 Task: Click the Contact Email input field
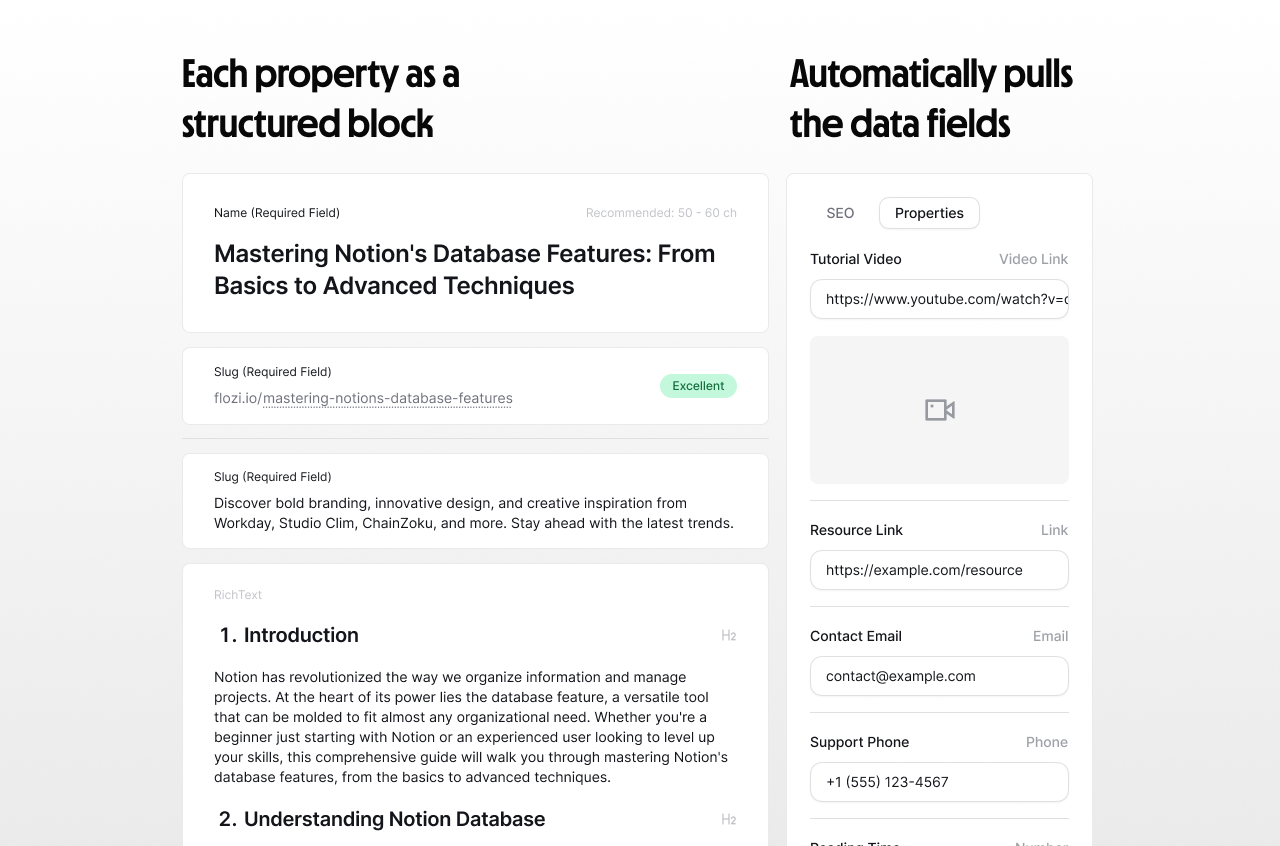pos(939,676)
